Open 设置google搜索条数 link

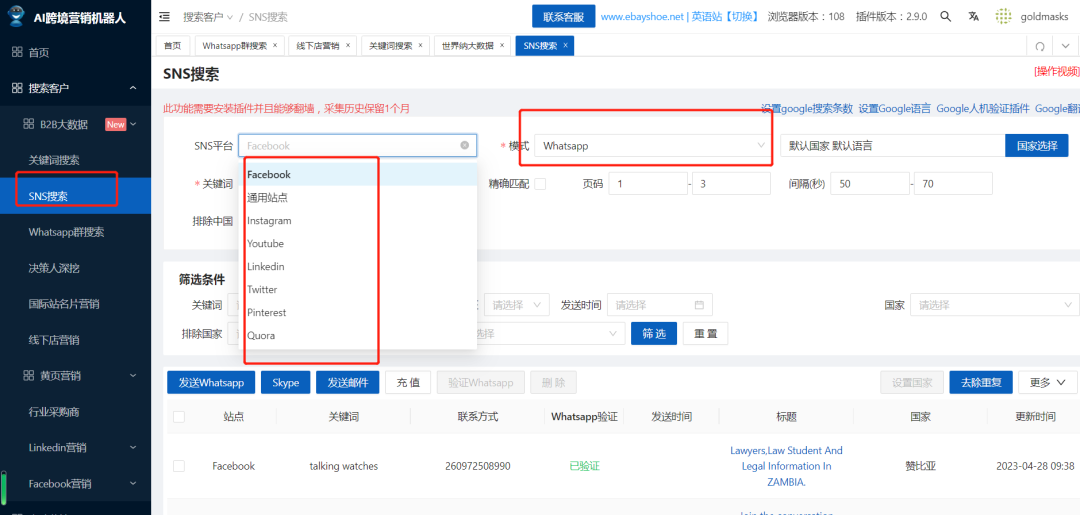point(807,108)
